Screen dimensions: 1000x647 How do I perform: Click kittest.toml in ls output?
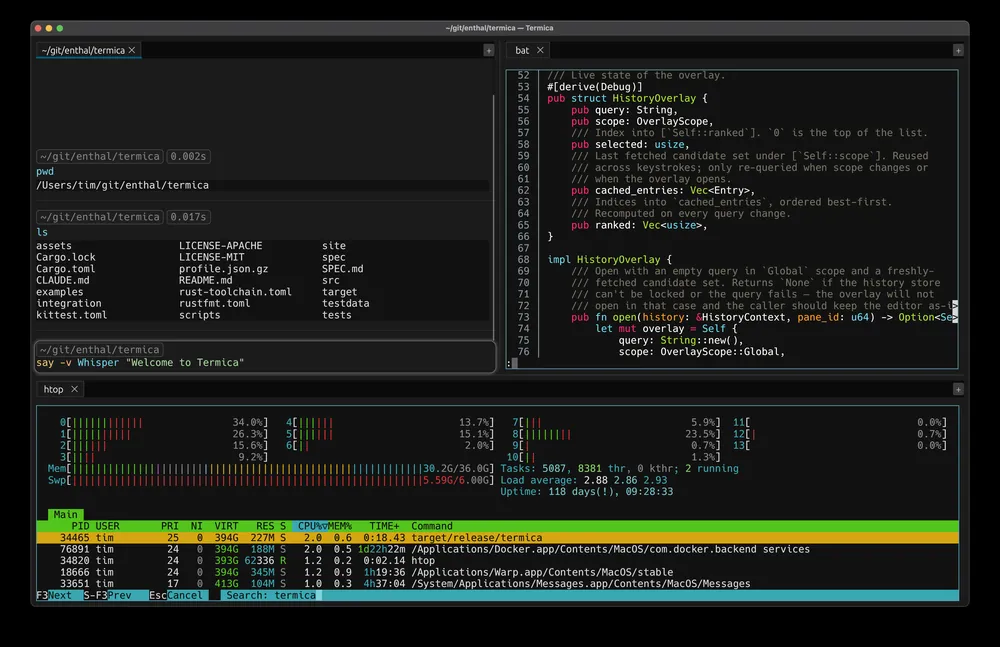coord(71,315)
